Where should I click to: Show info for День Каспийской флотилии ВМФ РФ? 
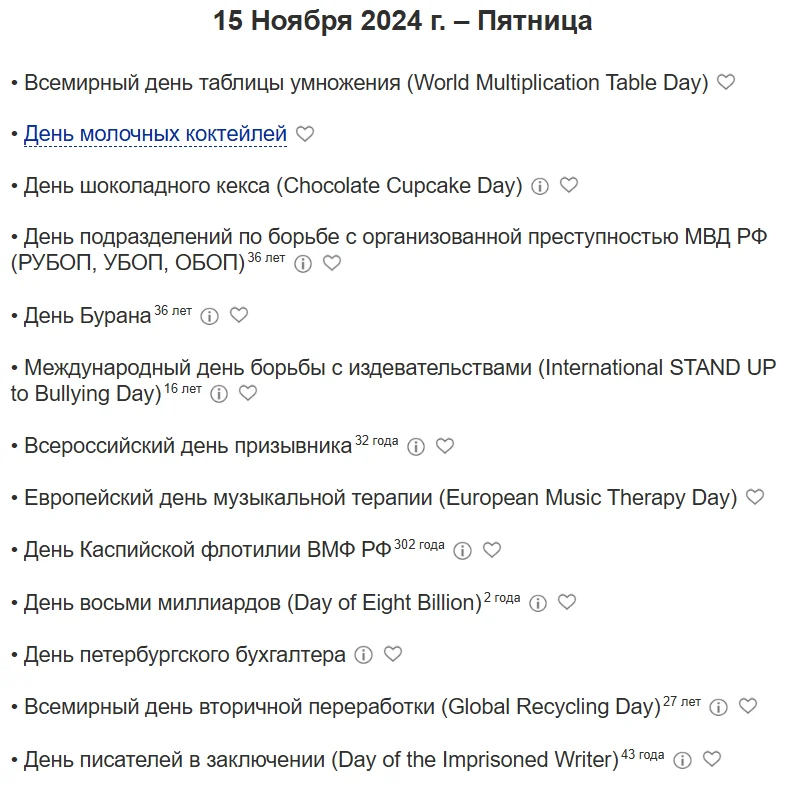(462, 550)
